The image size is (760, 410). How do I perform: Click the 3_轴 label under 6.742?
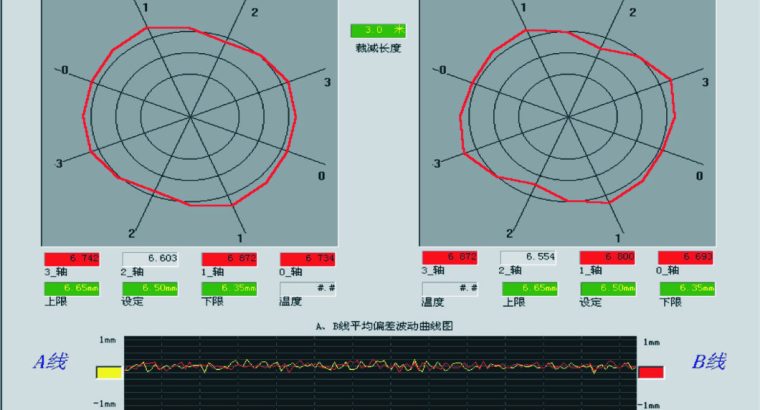pyautogui.click(x=56, y=272)
